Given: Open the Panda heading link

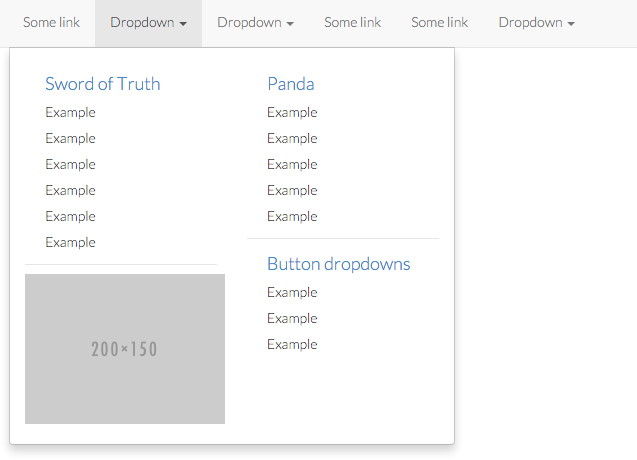Looking at the screenshot, I should [290, 84].
